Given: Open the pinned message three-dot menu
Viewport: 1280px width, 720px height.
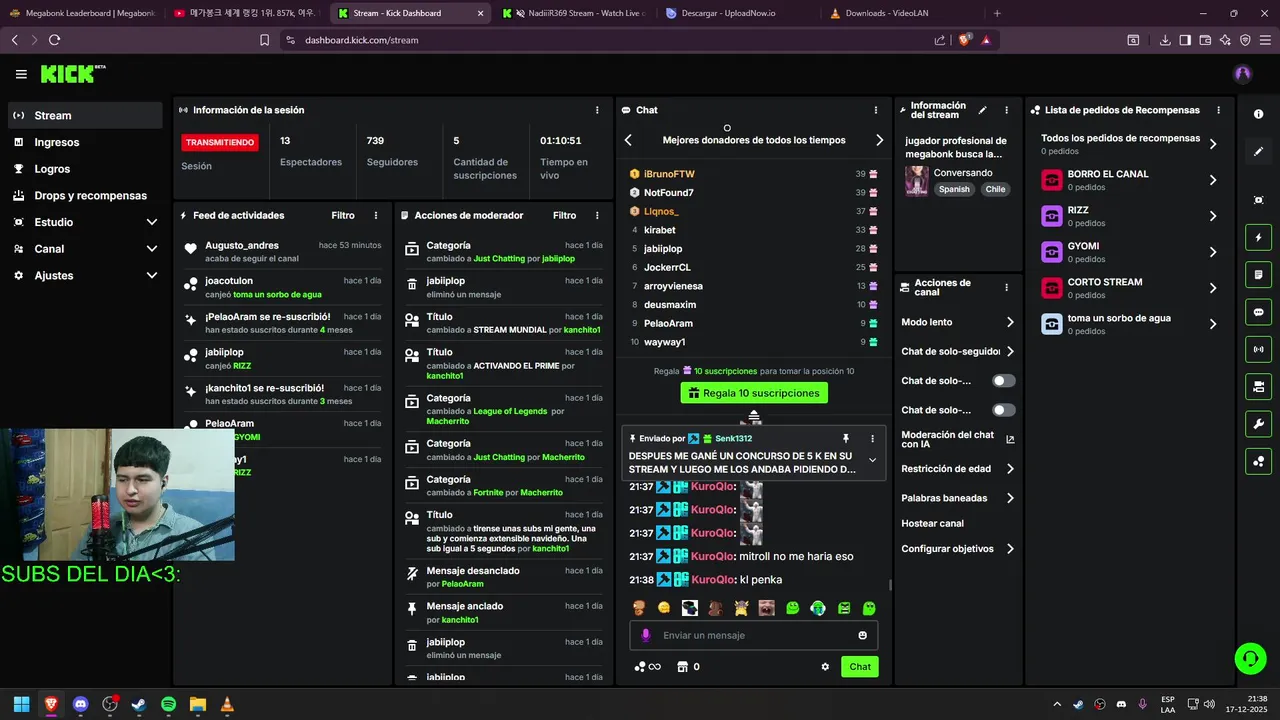Looking at the screenshot, I should [x=872, y=438].
